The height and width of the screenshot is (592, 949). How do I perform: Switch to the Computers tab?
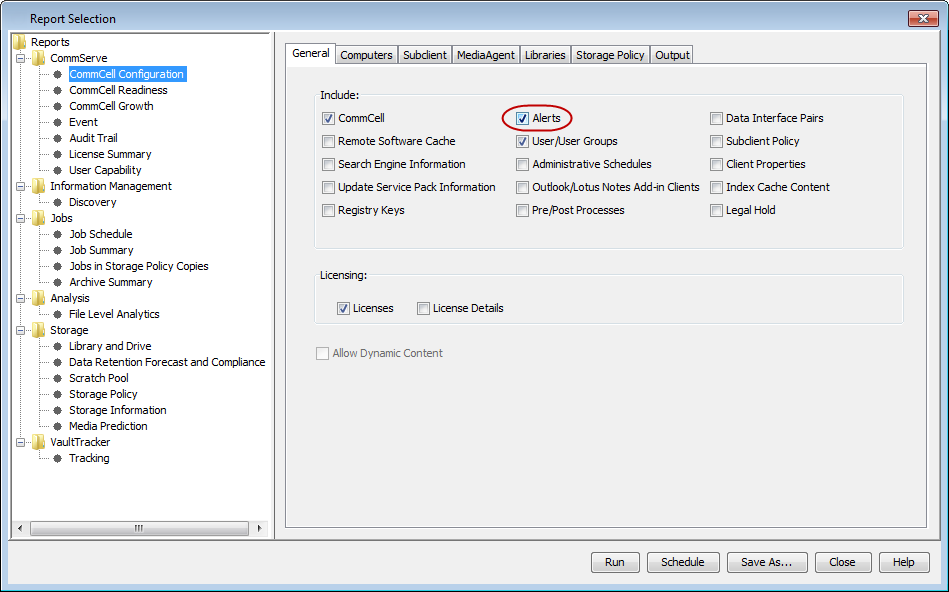(366, 55)
